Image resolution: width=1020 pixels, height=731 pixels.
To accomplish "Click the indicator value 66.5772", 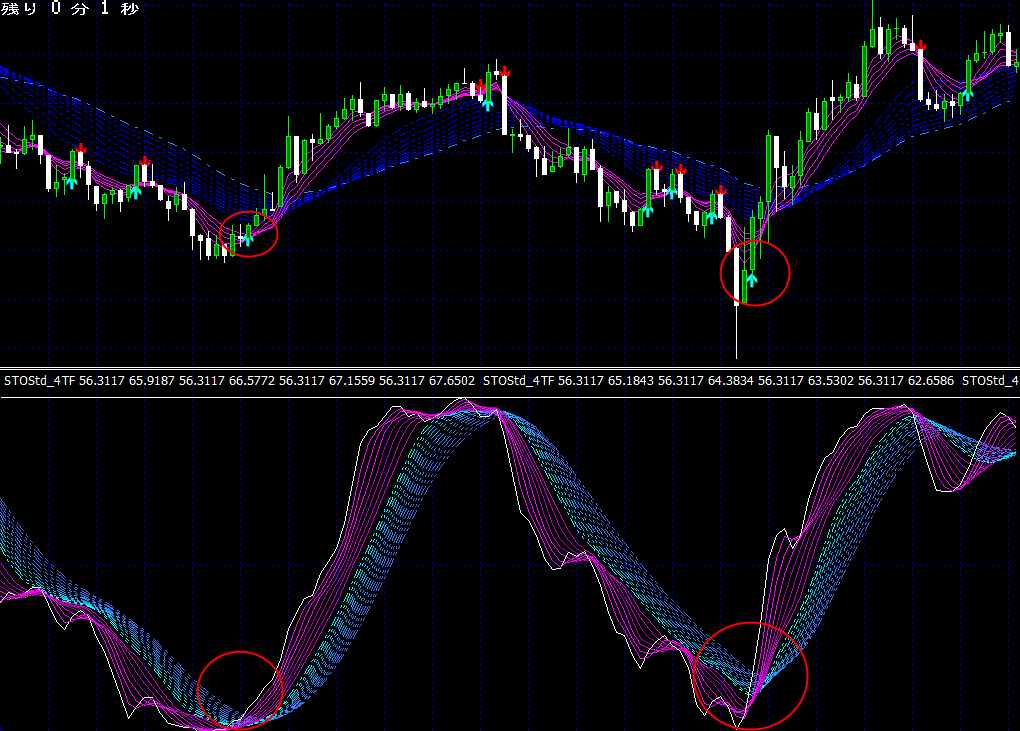I will point(252,380).
